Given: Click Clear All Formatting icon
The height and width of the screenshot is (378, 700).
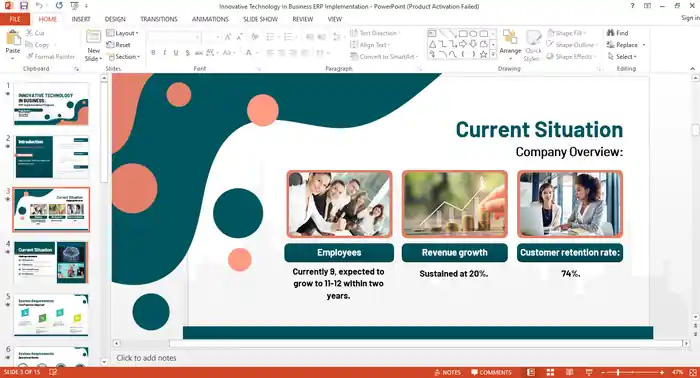Looking at the screenshot, I should pyautogui.click(x=255, y=37).
